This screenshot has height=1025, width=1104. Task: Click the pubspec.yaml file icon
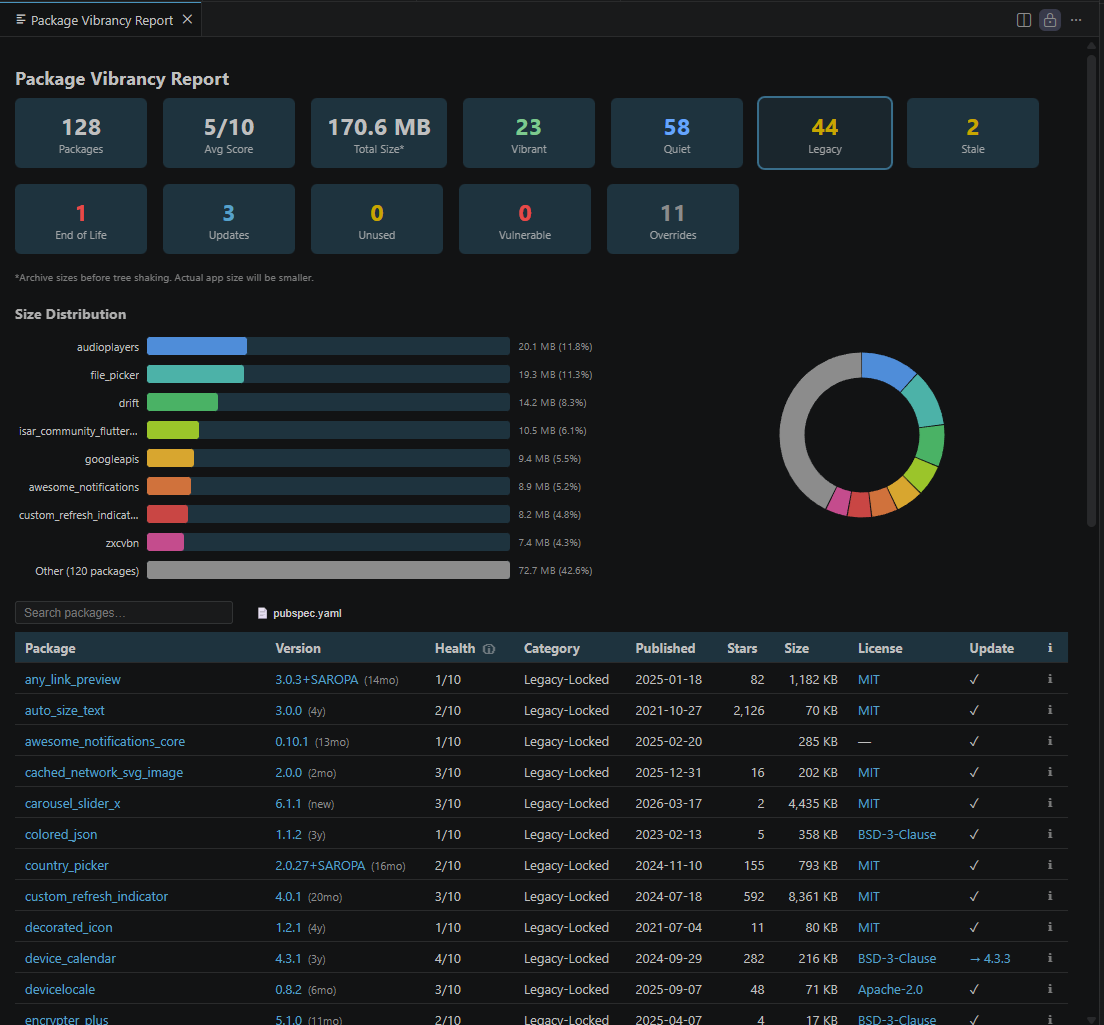click(263, 613)
